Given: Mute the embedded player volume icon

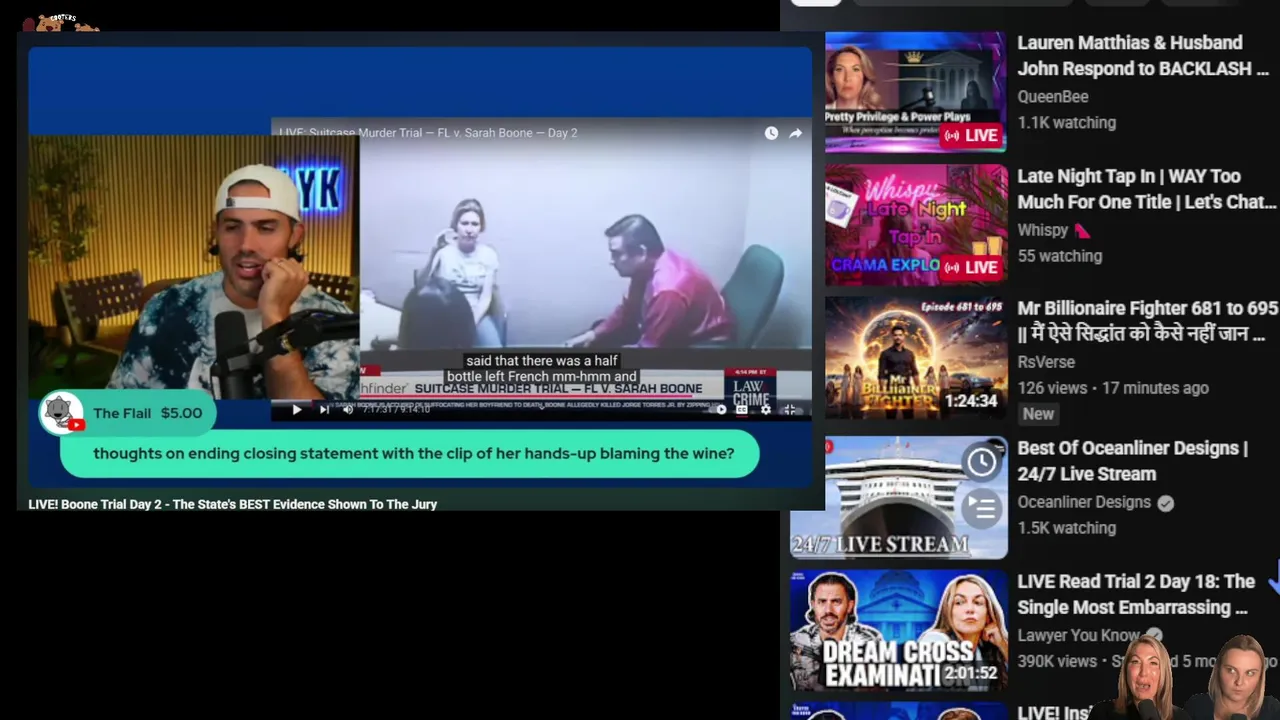Looking at the screenshot, I should (348, 409).
